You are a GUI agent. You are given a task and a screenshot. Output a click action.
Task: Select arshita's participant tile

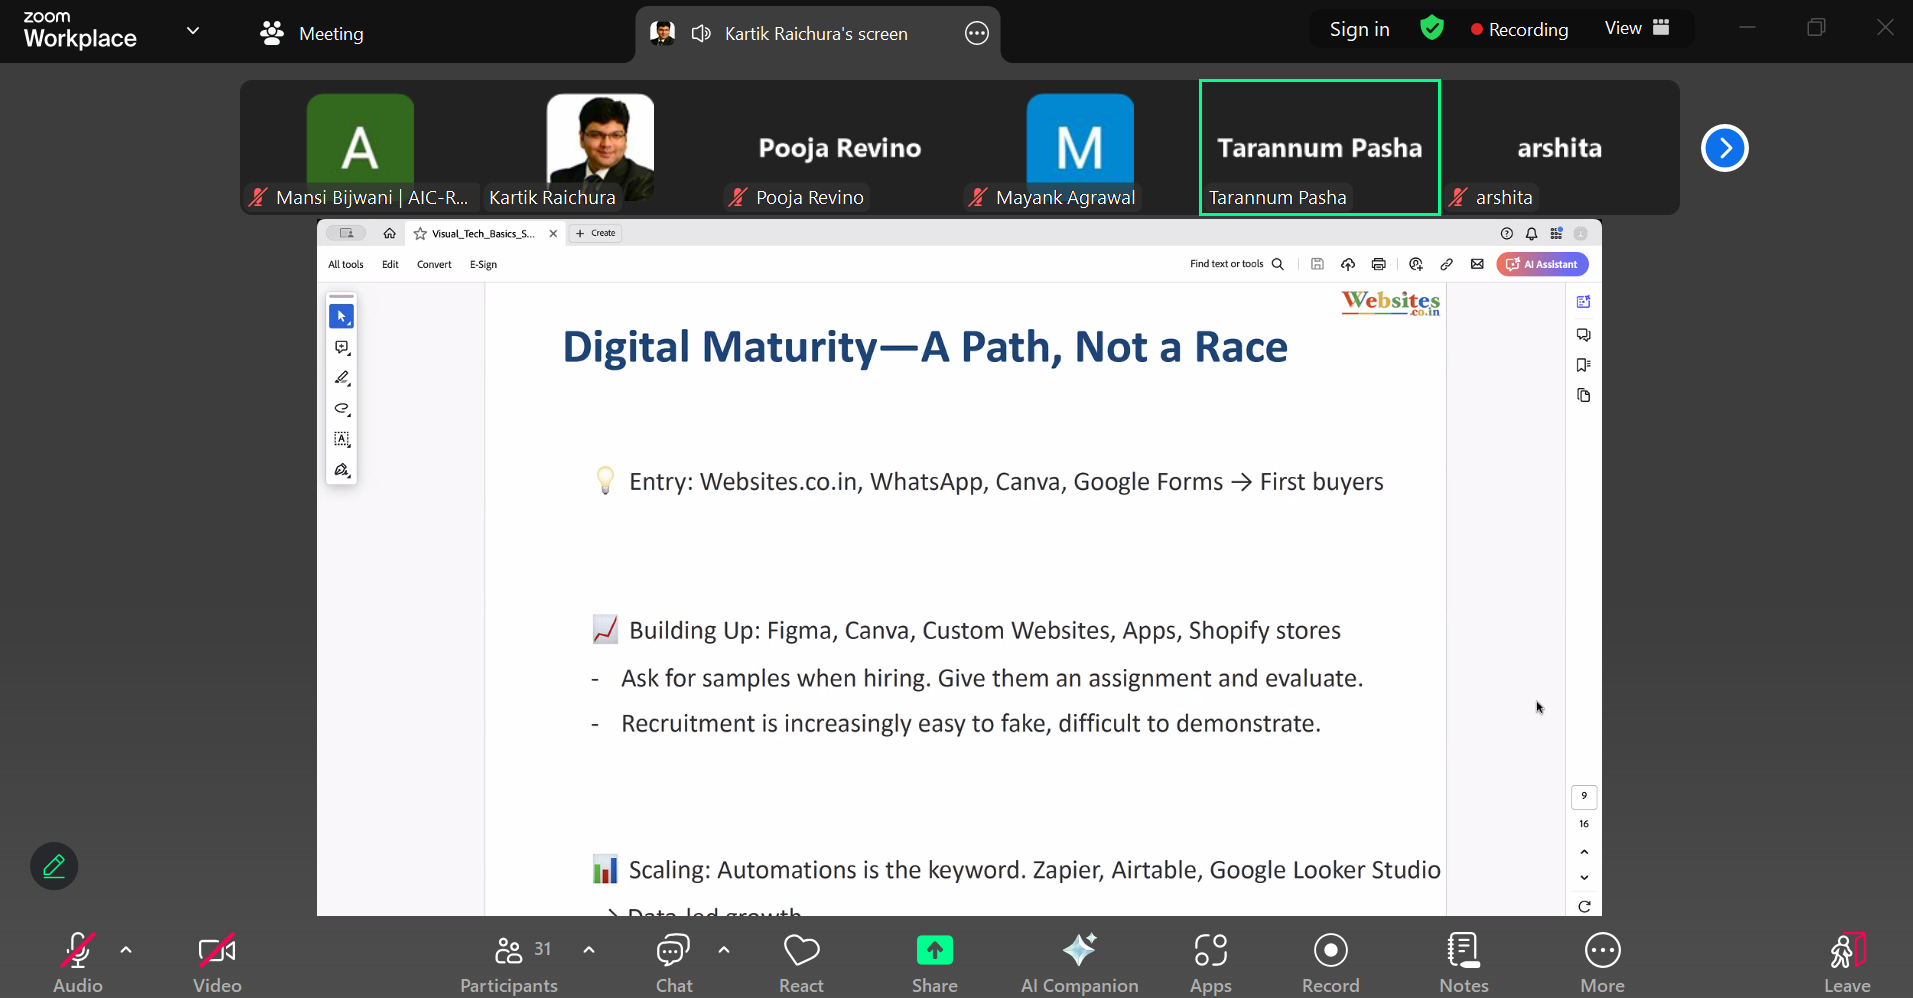coord(1560,148)
